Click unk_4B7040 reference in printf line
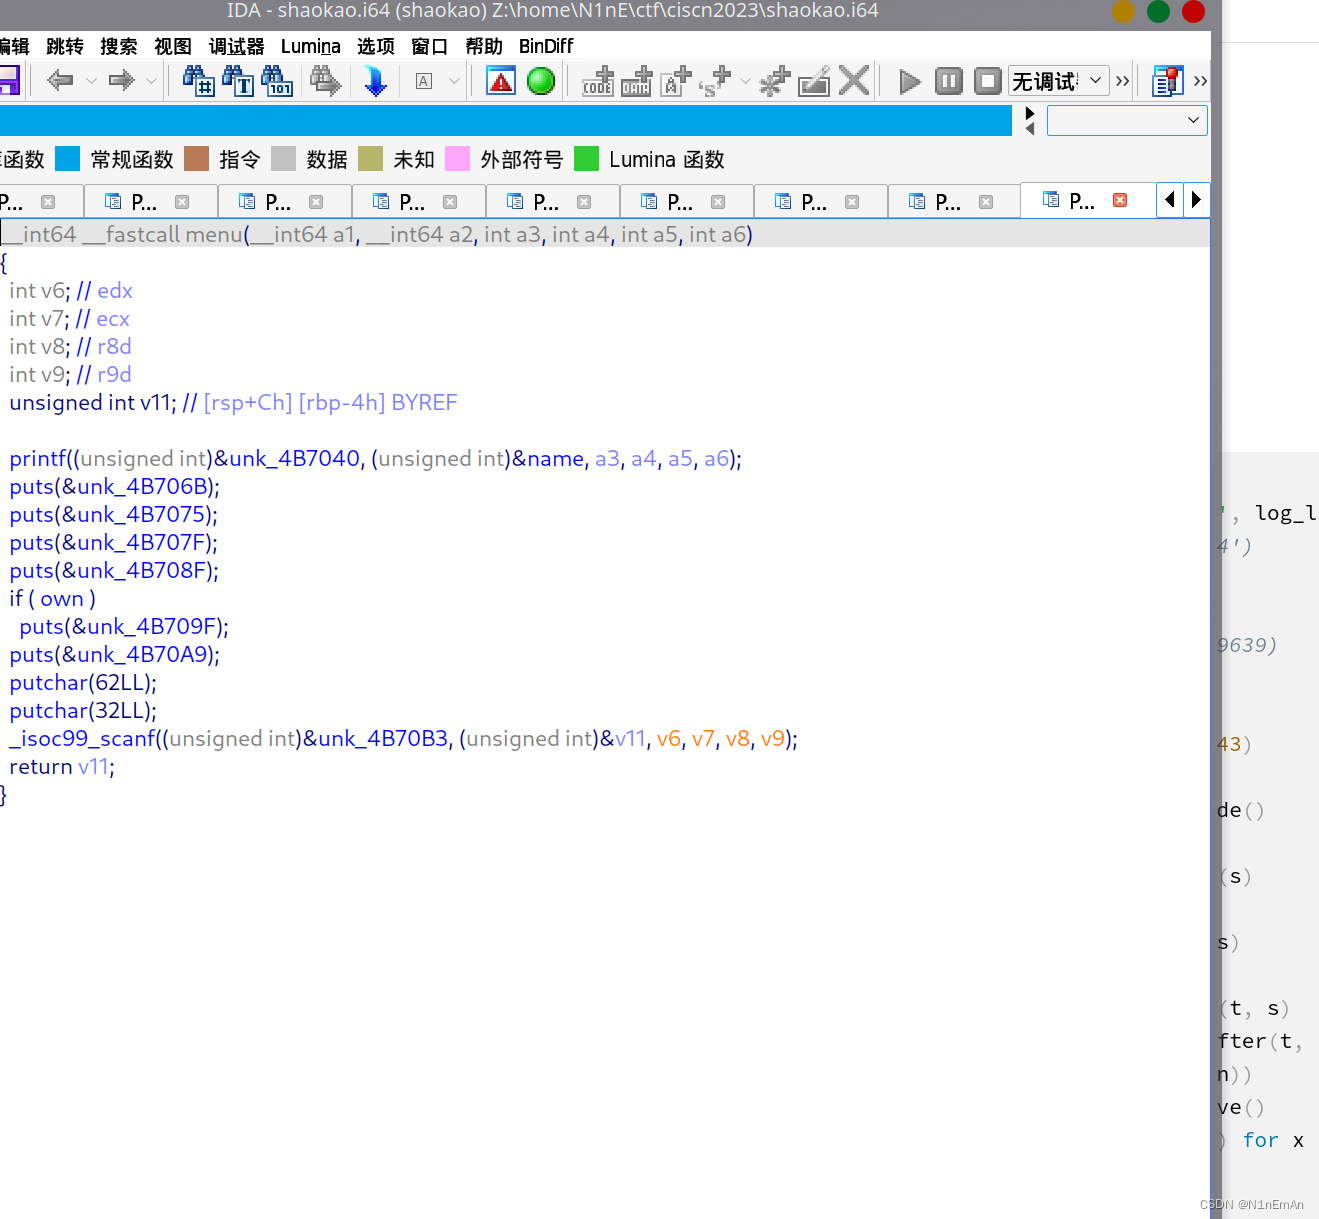The image size is (1319, 1219). pyautogui.click(x=294, y=458)
